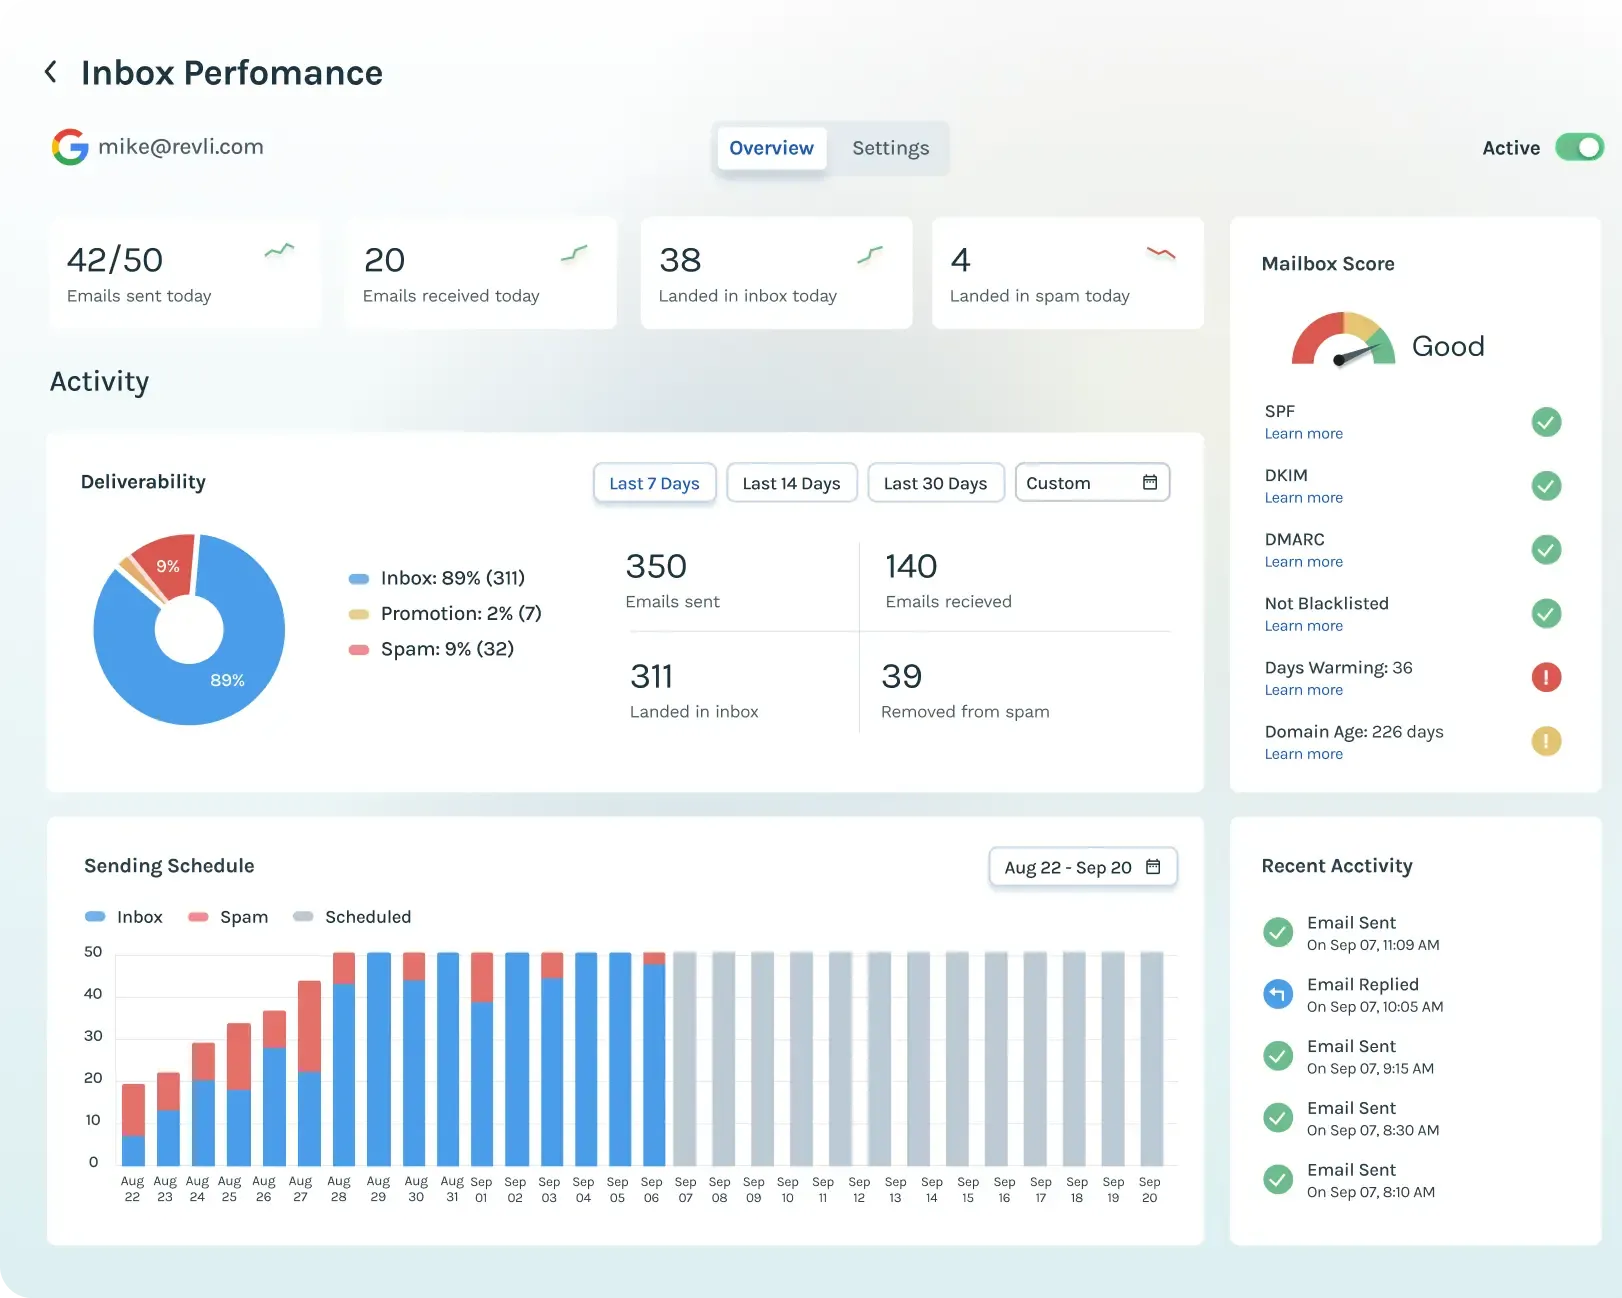Open Learn more under DMARC

1303,562
